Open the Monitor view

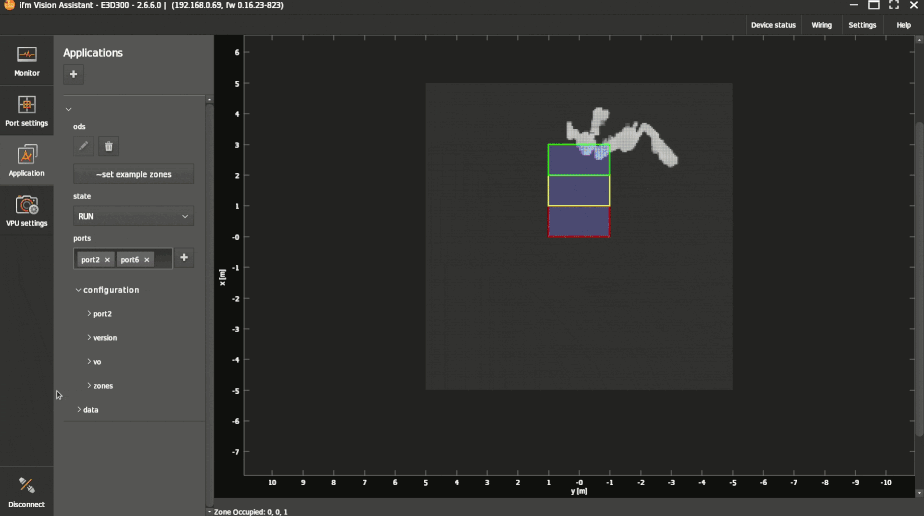27,60
